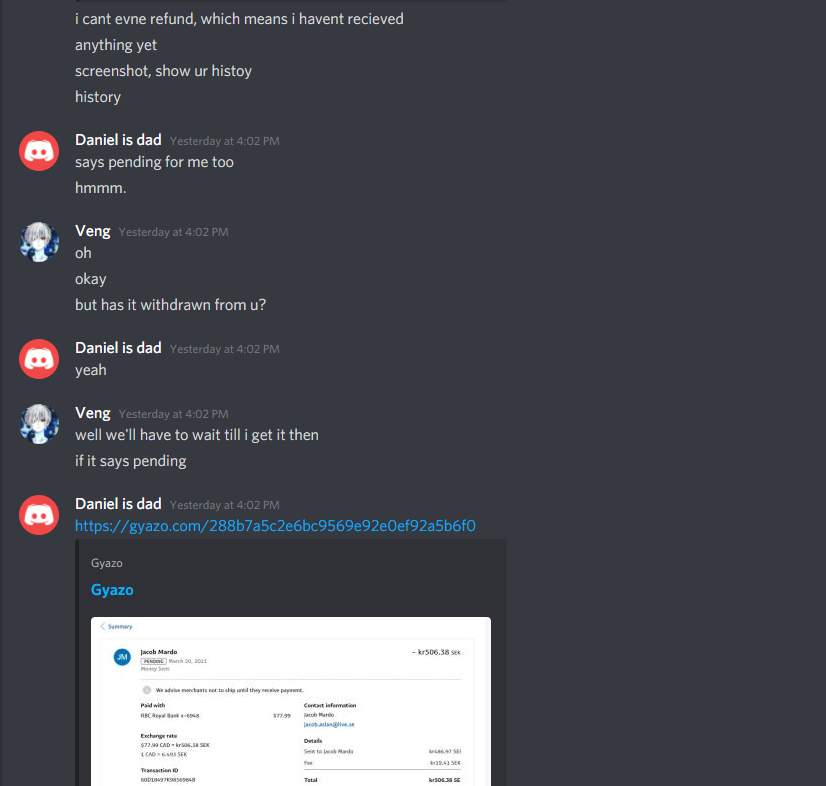Open the gyazo.com URL link in the chat
Screen dimensions: 826x786
tap(275, 526)
